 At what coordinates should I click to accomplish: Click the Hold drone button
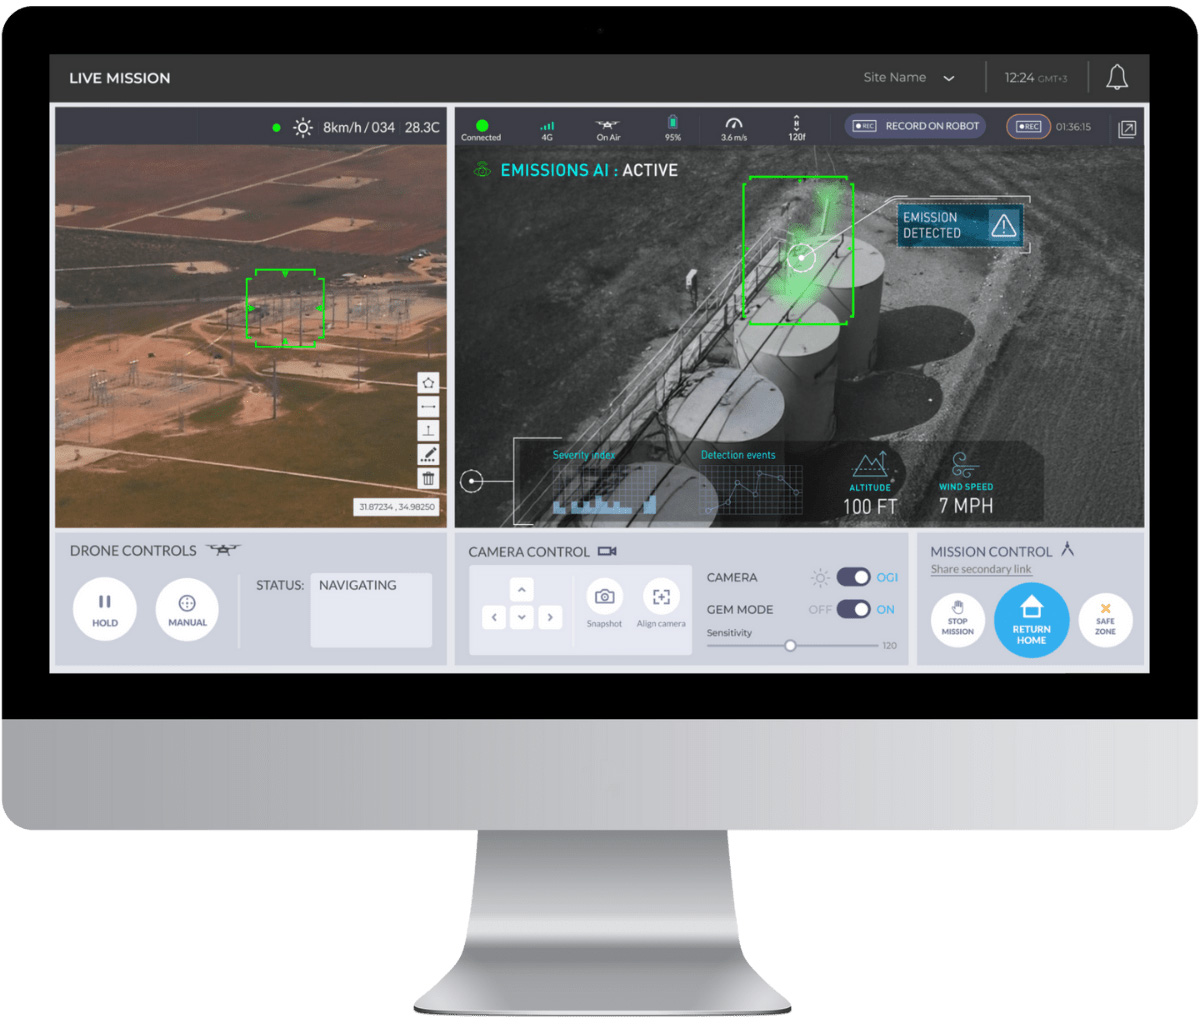pyautogui.click(x=105, y=608)
